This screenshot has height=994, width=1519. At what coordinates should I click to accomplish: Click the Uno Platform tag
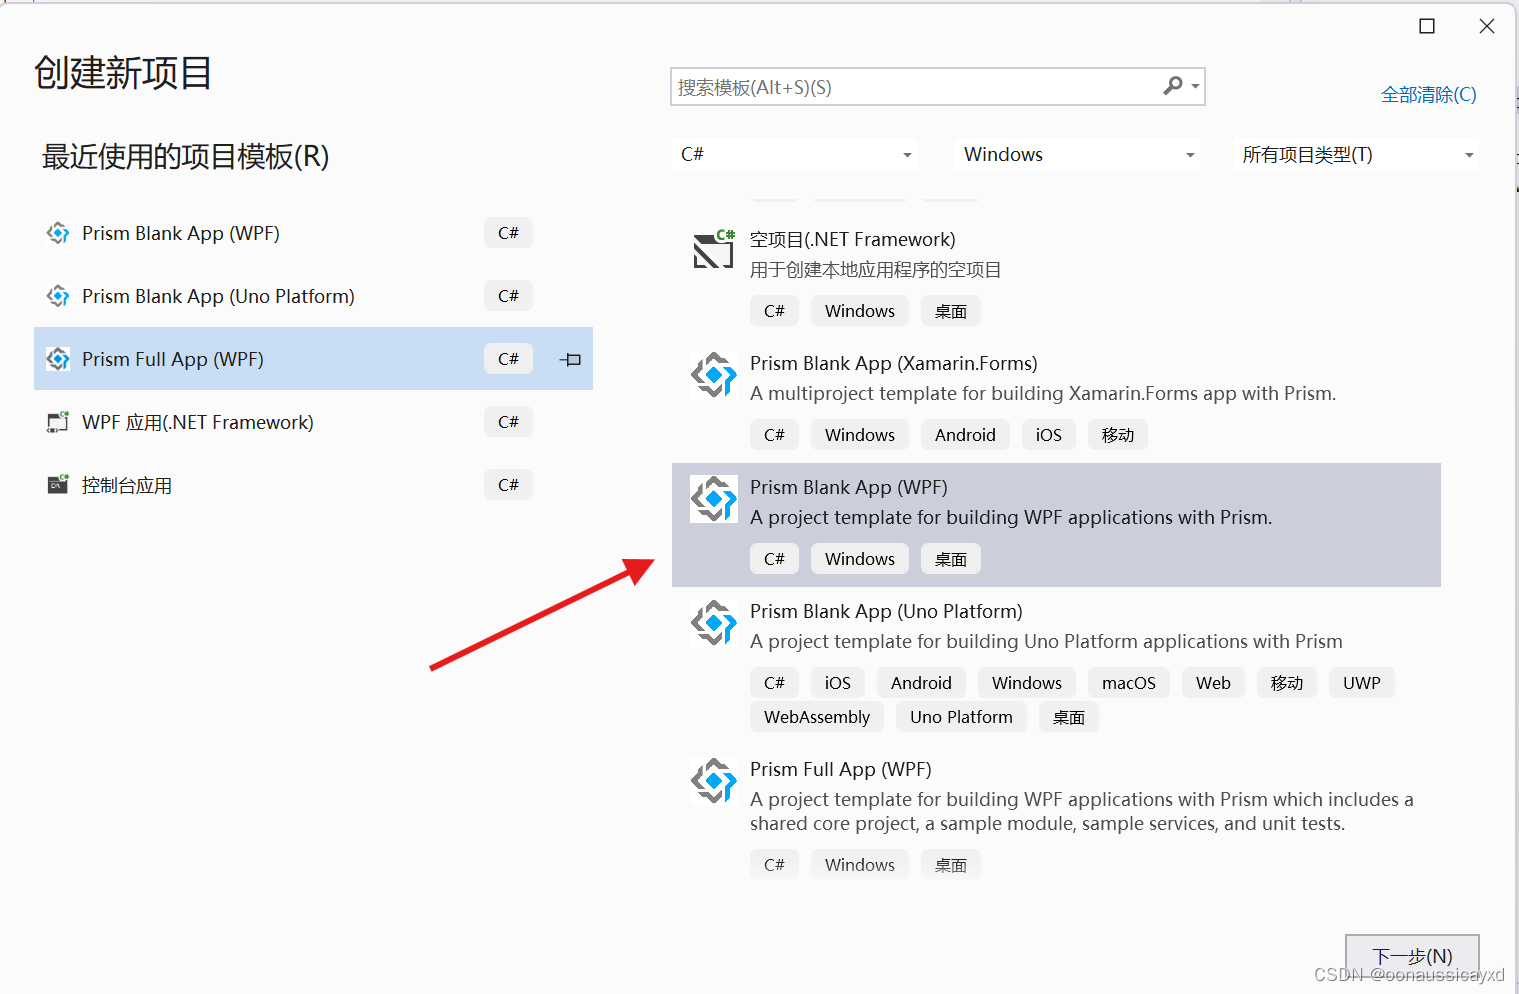961,717
